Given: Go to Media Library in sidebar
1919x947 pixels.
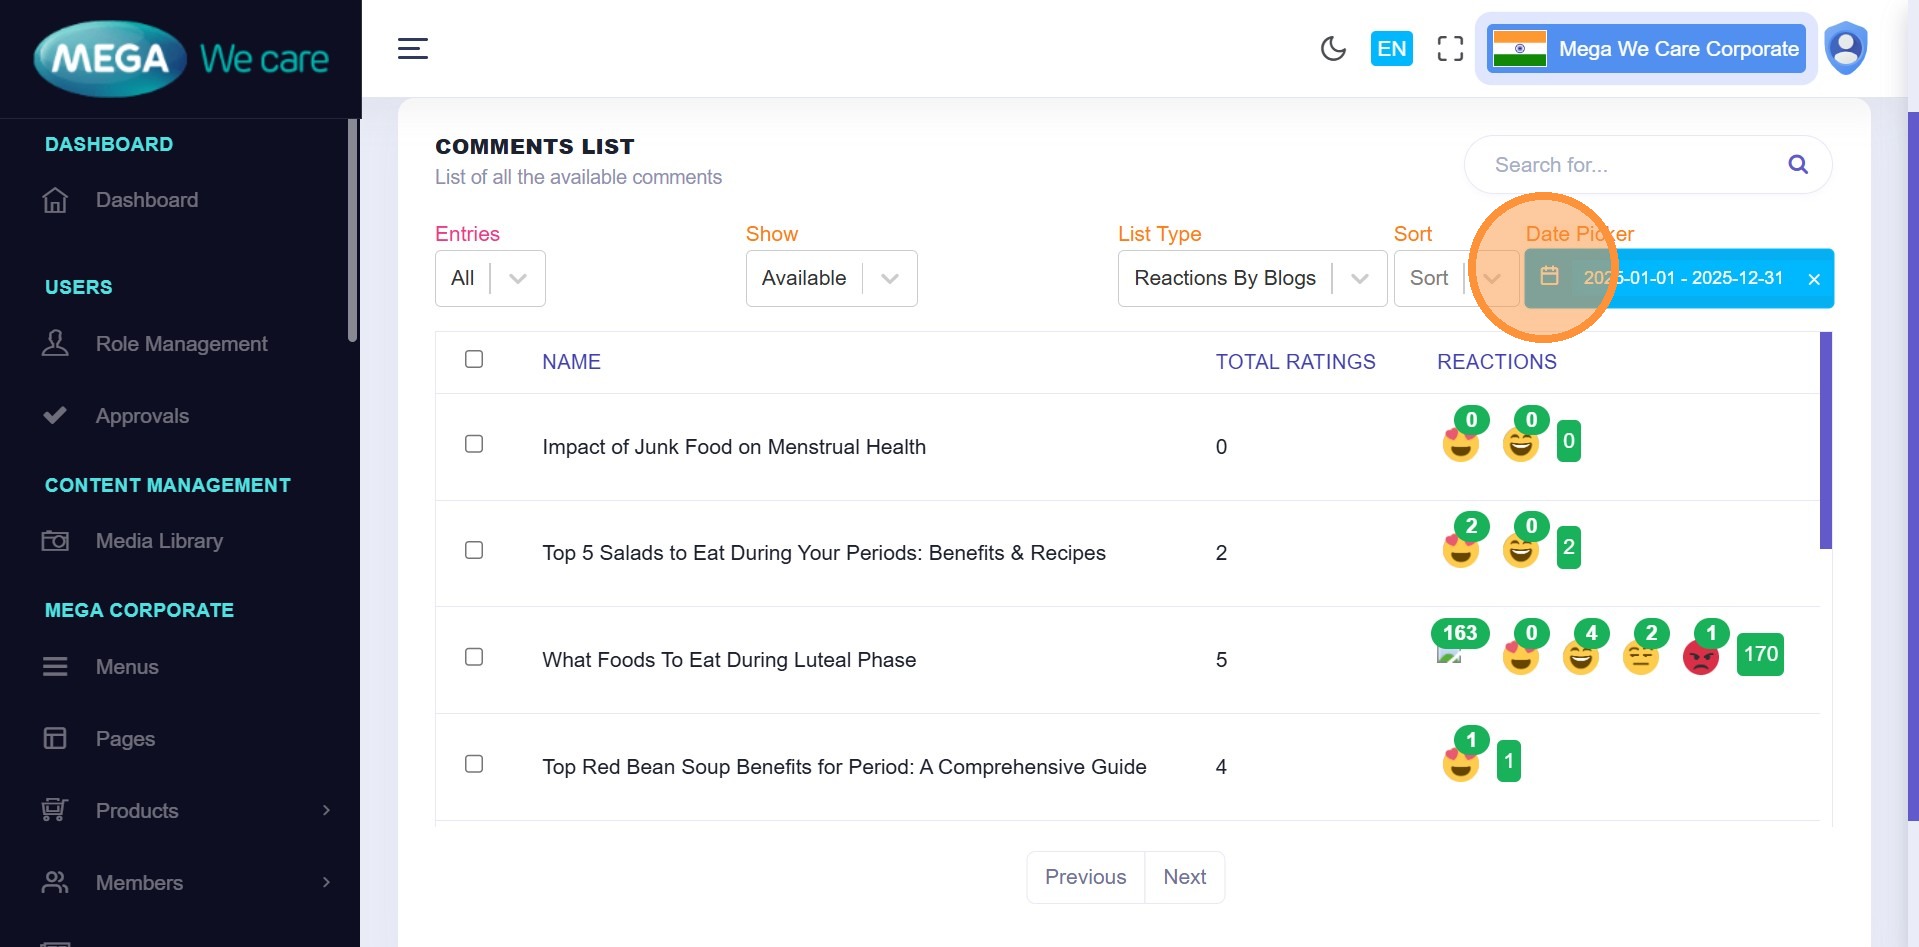Looking at the screenshot, I should click(159, 541).
